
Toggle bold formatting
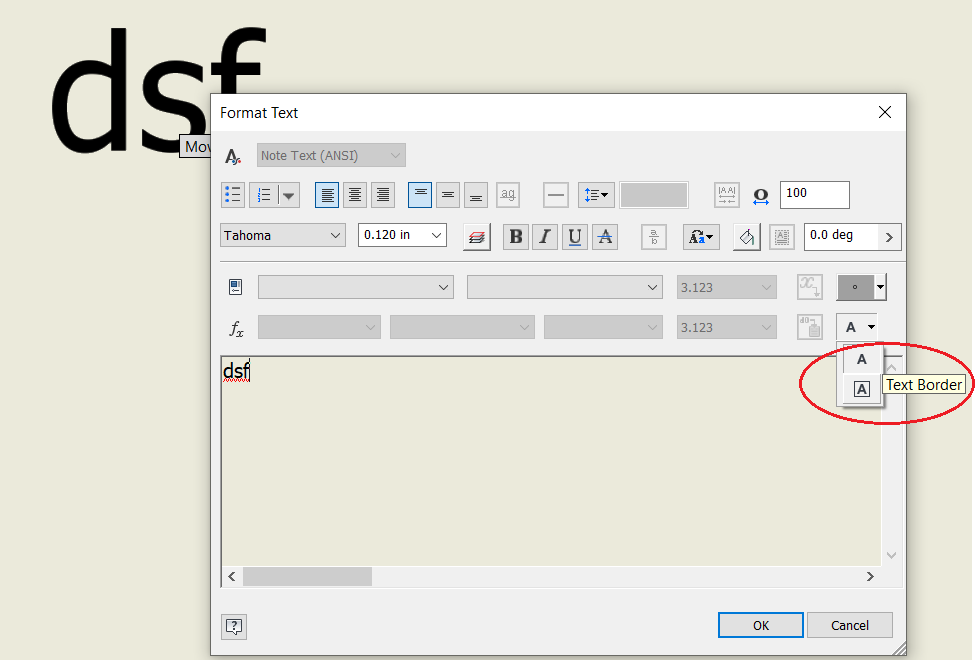point(516,237)
